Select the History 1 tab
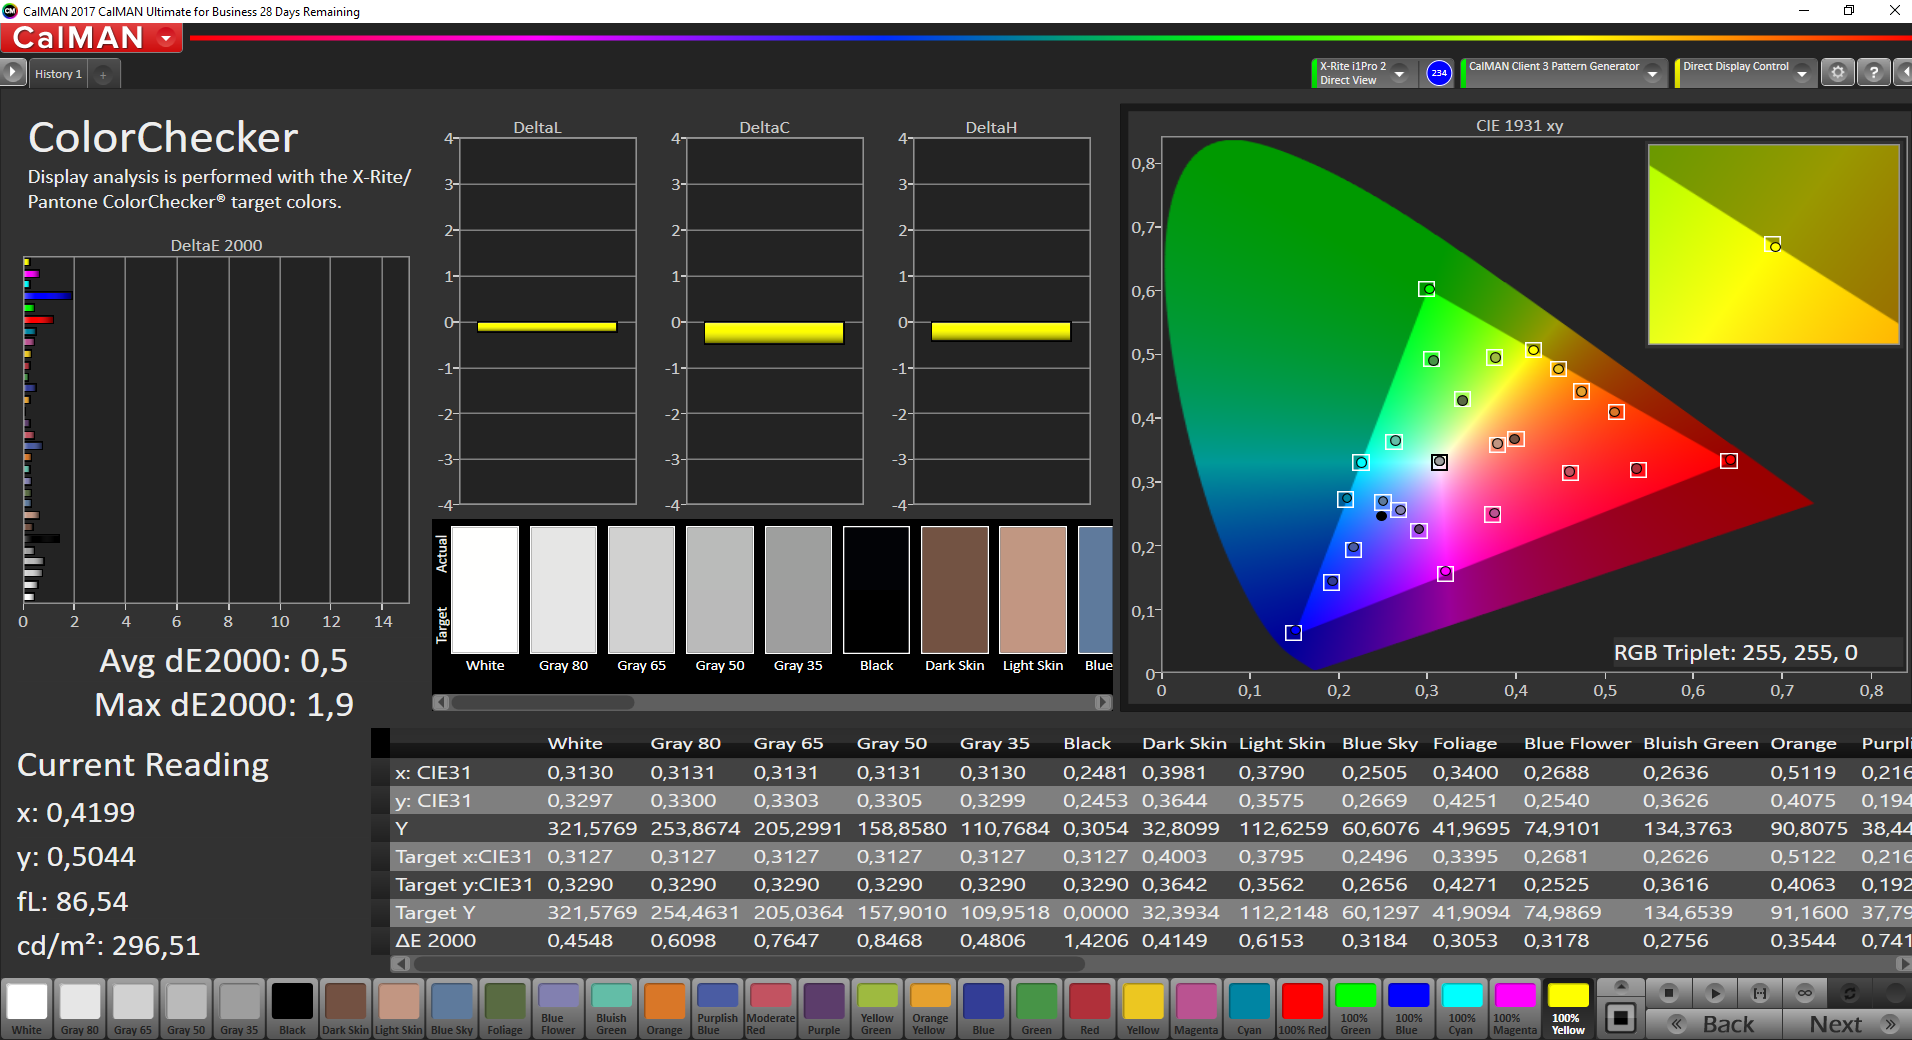 tap(58, 74)
